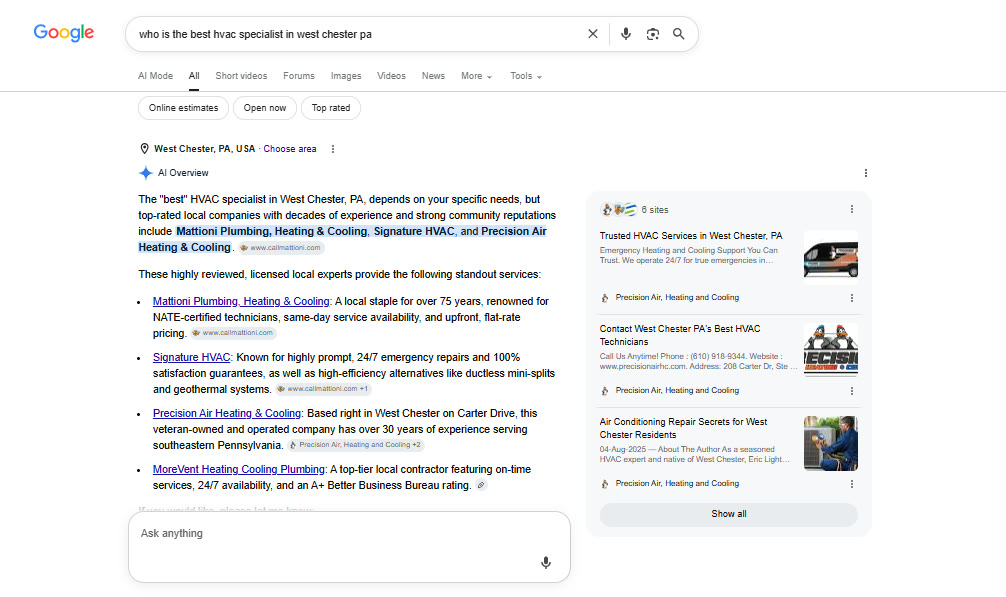Open three-dot menu for Trusted HVAC Services card

tap(851, 298)
